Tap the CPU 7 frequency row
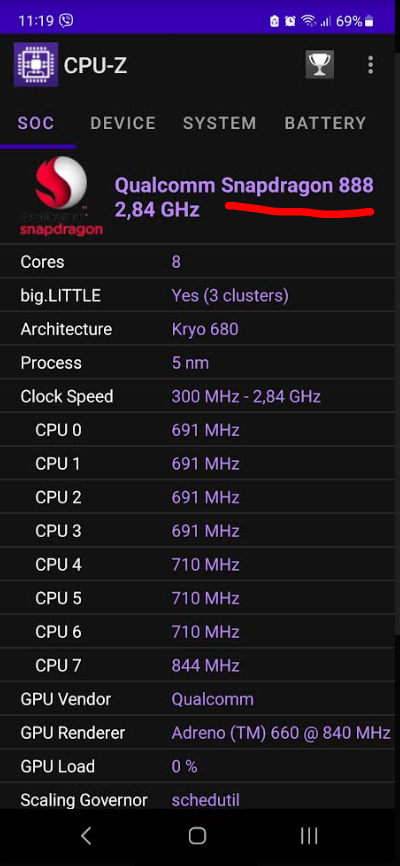Viewport: 400px width, 866px height. coord(200,666)
